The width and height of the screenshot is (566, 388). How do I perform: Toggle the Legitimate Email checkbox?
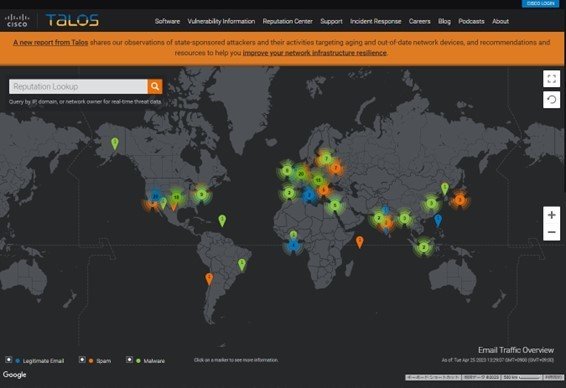(x=9, y=360)
